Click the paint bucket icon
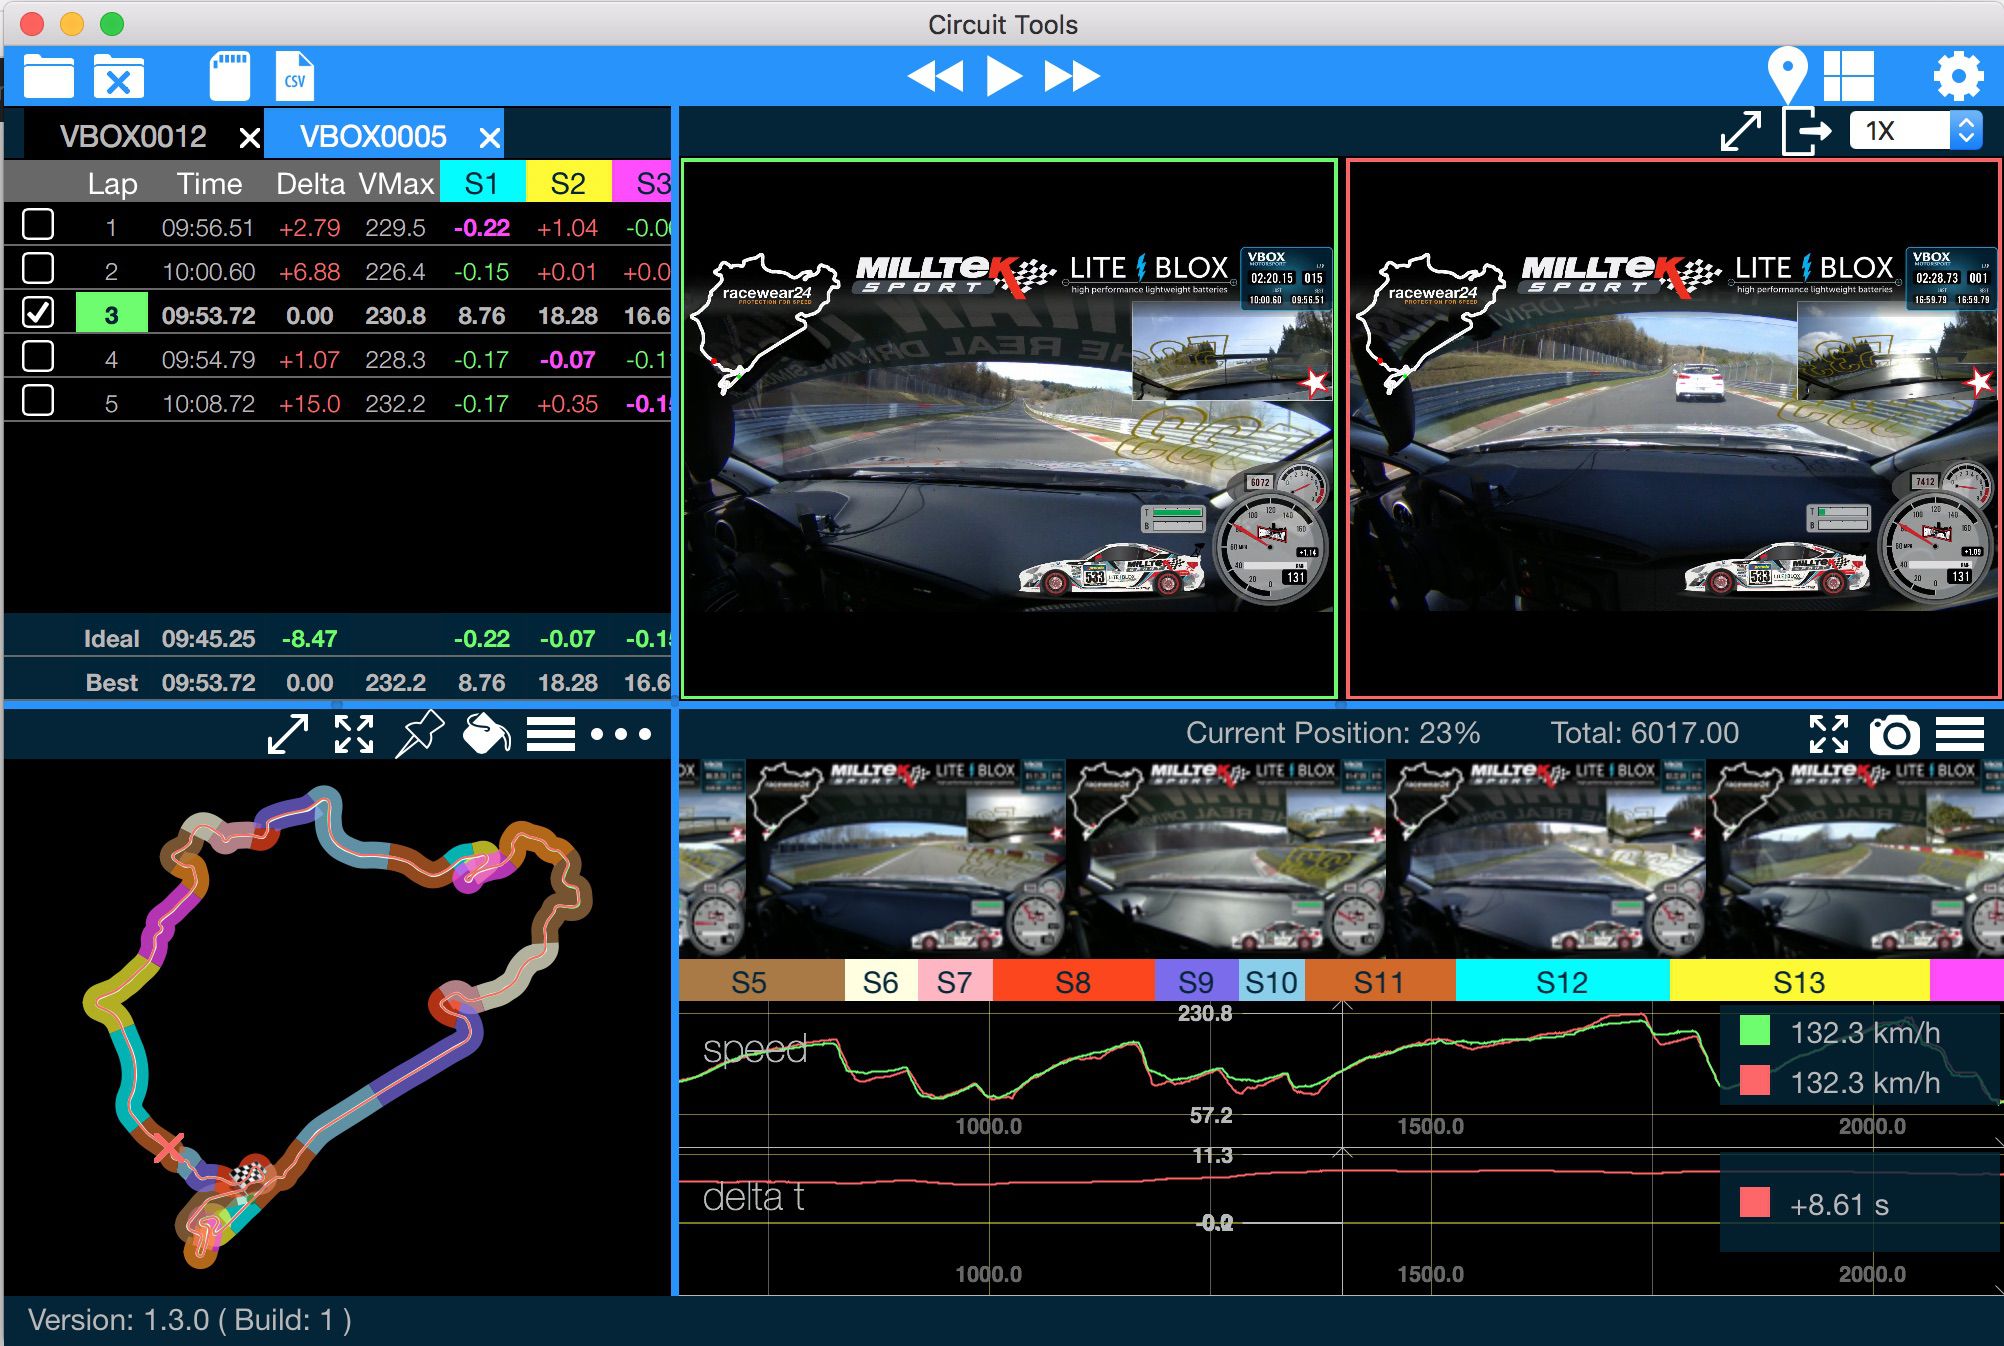 click(x=486, y=734)
